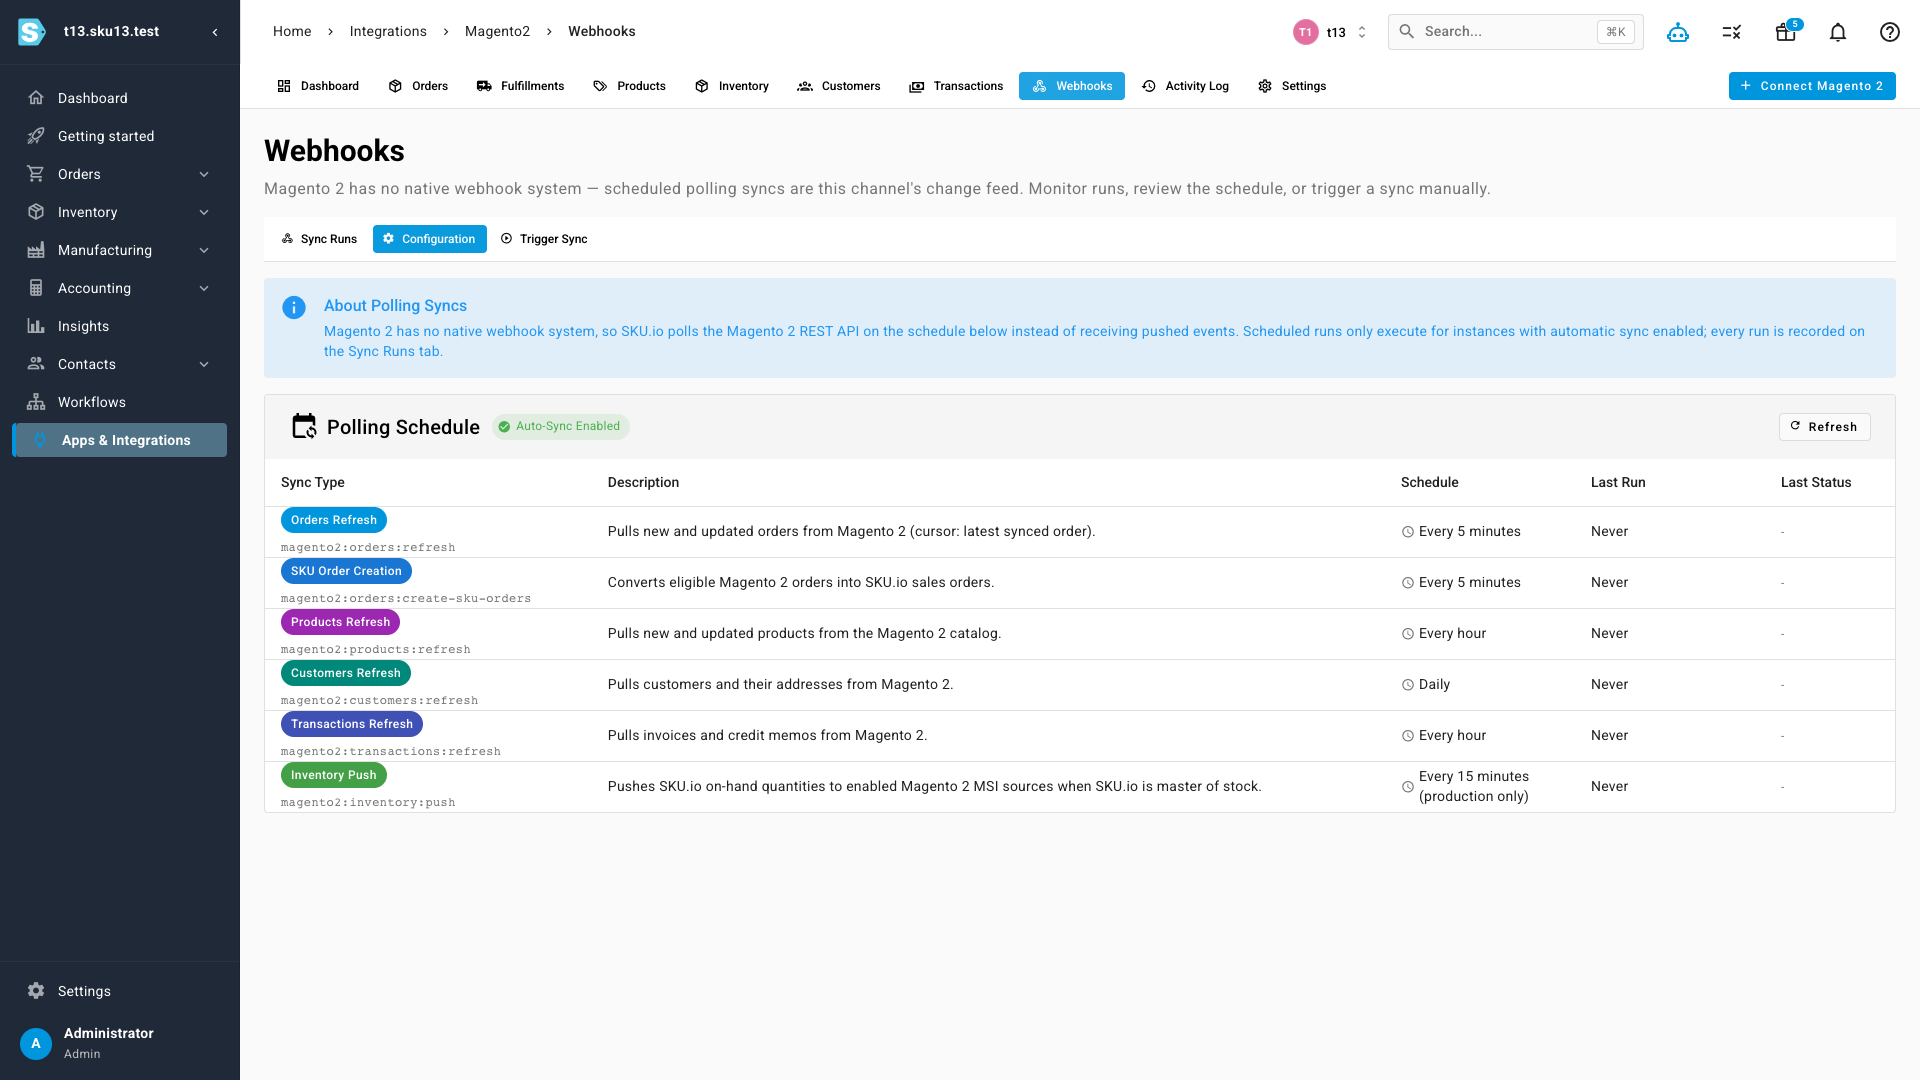Viewport: 1920px width, 1080px height.
Task: Refresh the Polling Schedule
Action: point(1824,427)
